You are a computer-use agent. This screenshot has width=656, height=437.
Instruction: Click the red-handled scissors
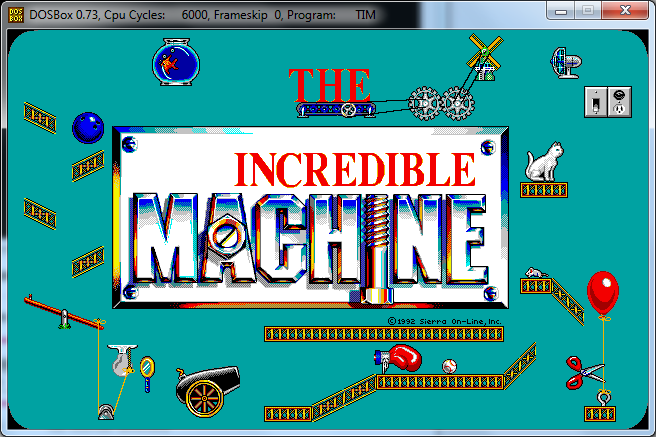click(584, 372)
